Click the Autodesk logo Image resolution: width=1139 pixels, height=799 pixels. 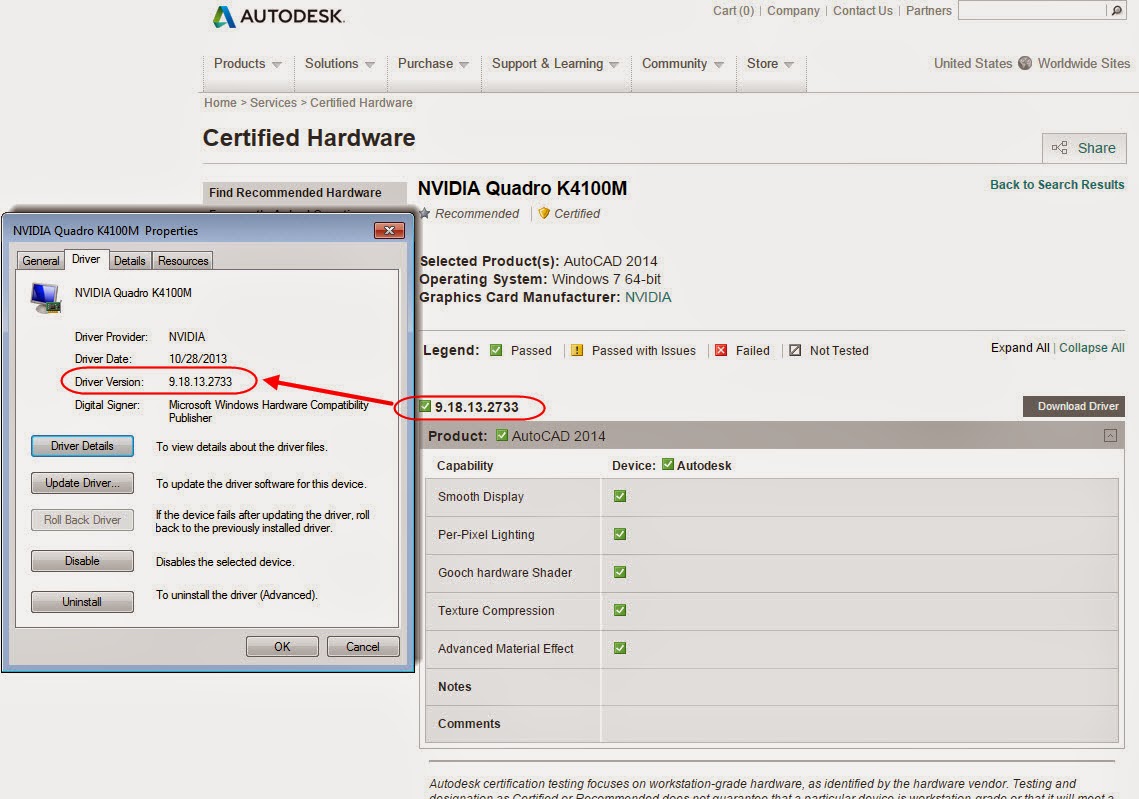[x=278, y=16]
